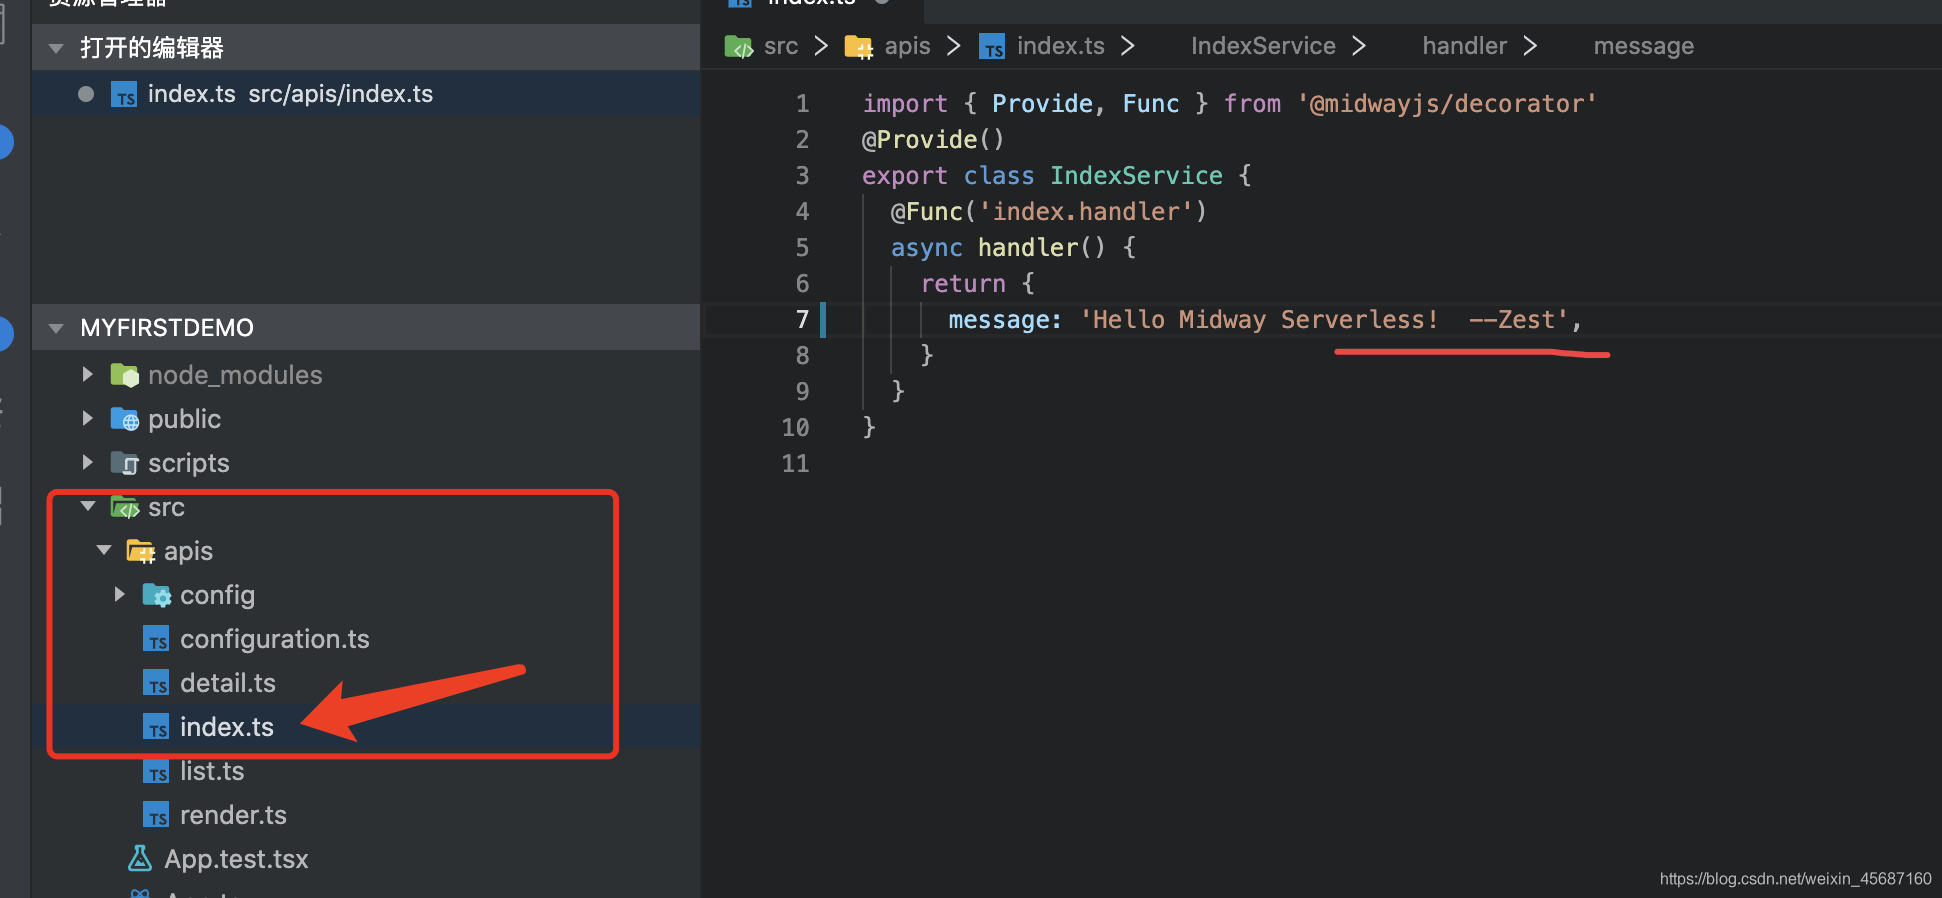Open detail.ts in the file tree

coord(228,683)
